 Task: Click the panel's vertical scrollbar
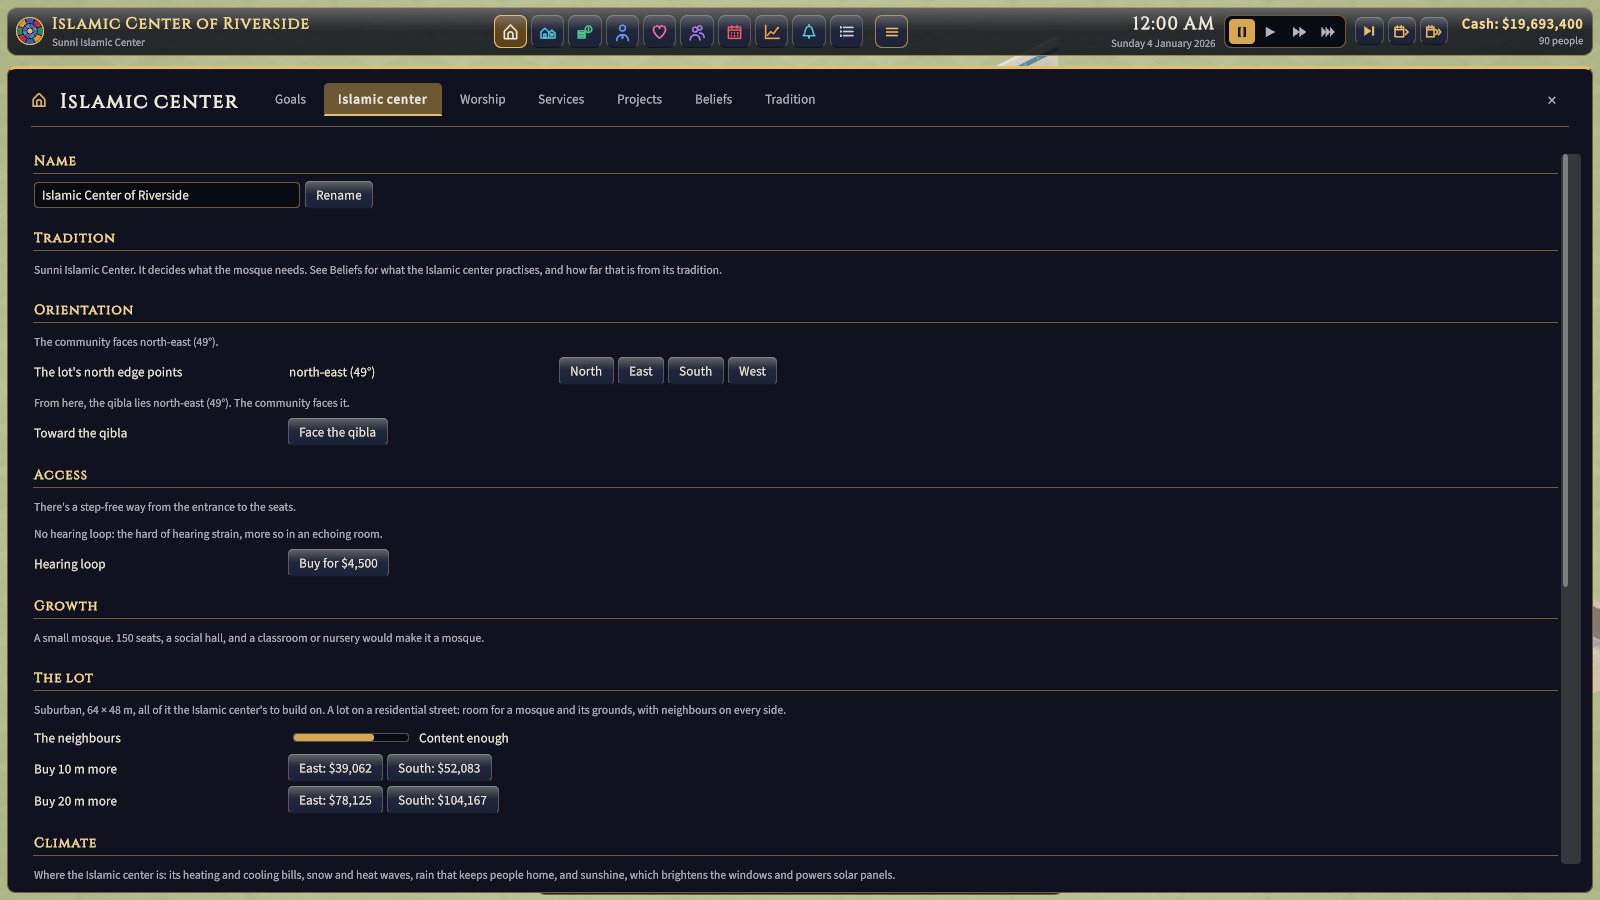click(1566, 370)
